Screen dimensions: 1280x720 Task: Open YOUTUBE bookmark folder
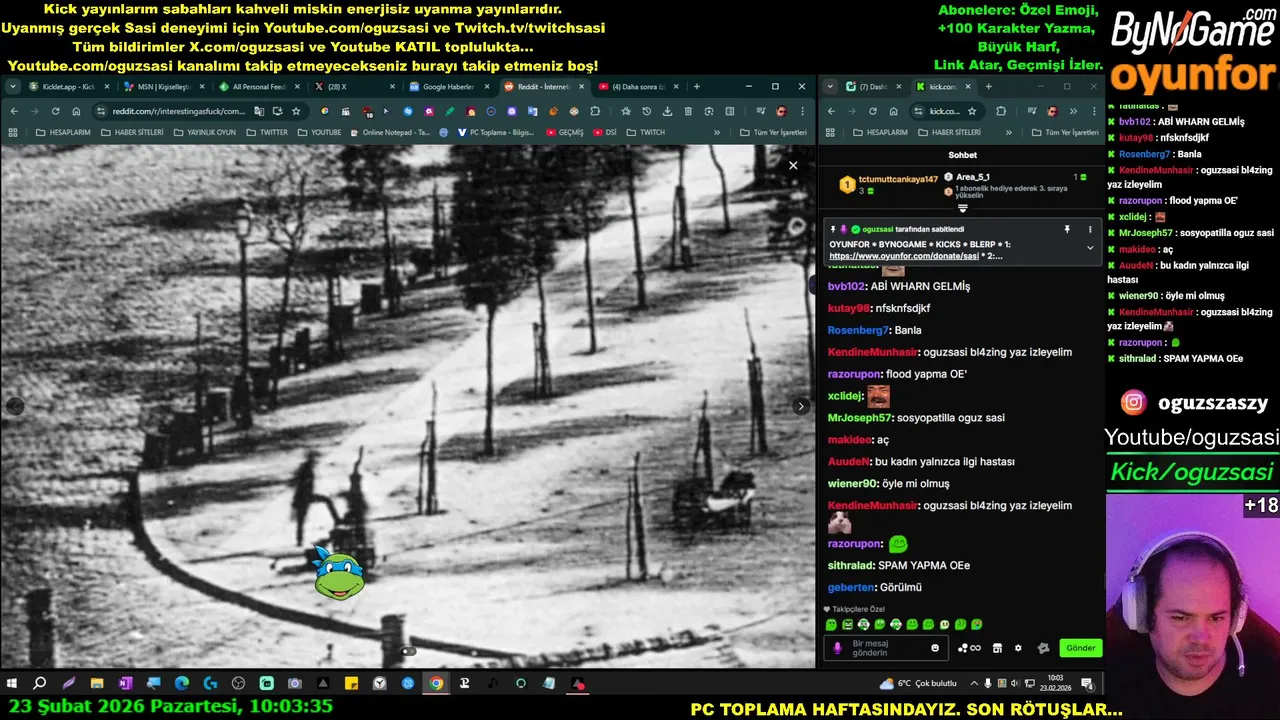318,132
